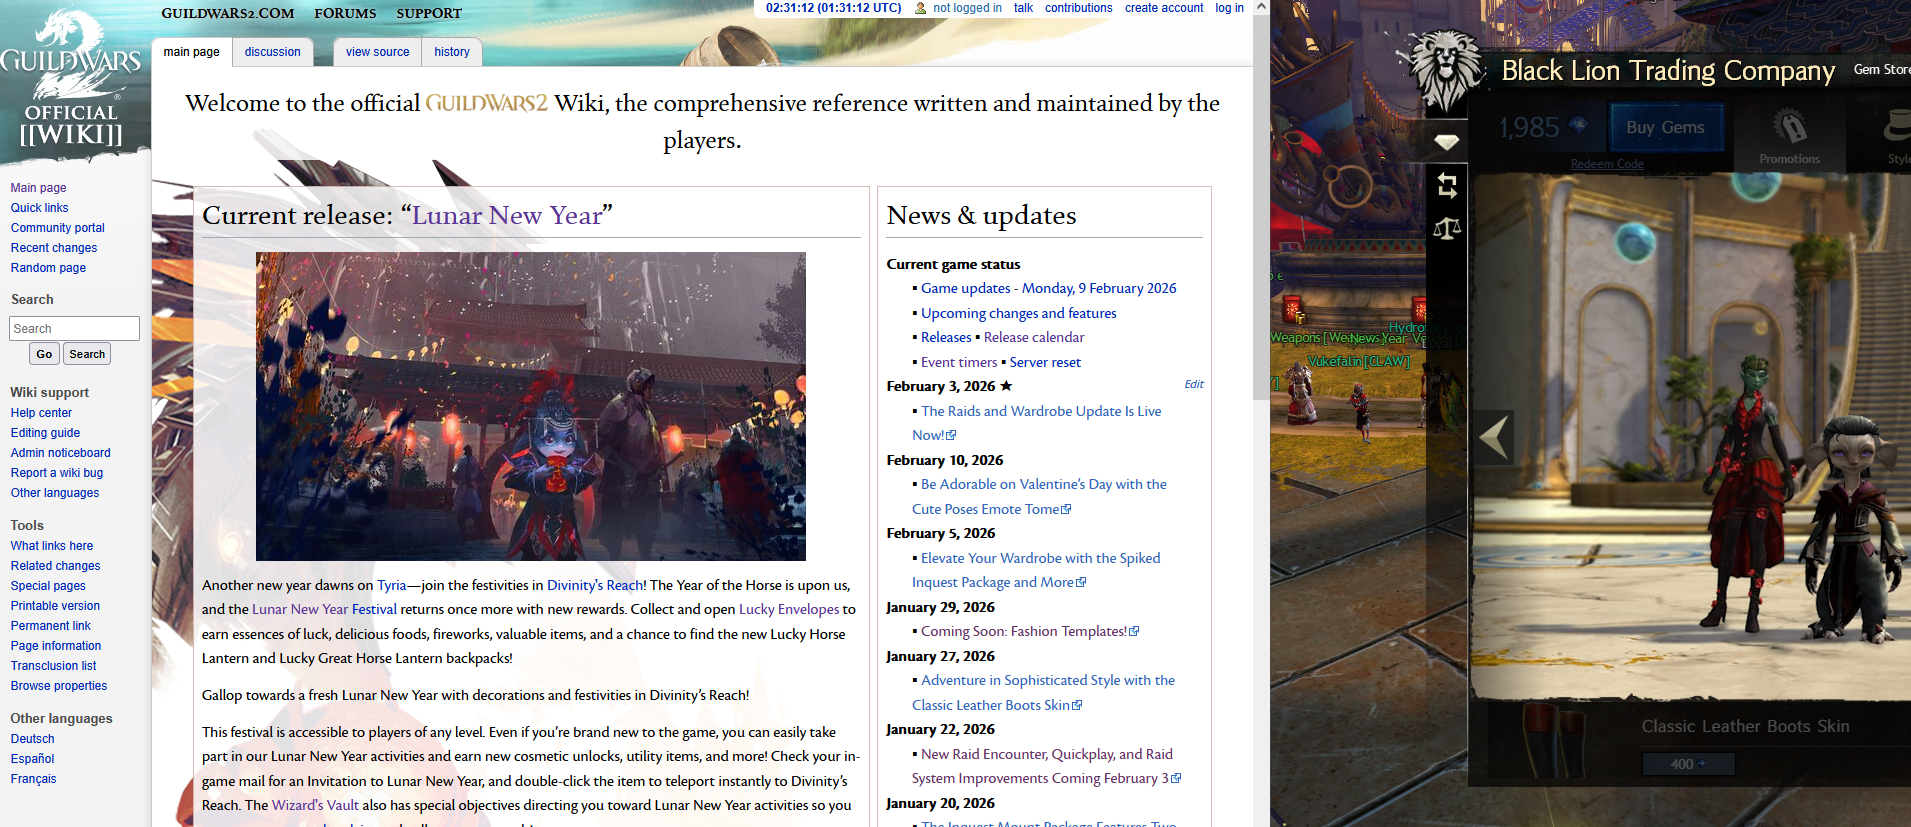Click the 'Edit' link in News & updates
Image resolution: width=1911 pixels, height=827 pixels.
pos(1194,384)
